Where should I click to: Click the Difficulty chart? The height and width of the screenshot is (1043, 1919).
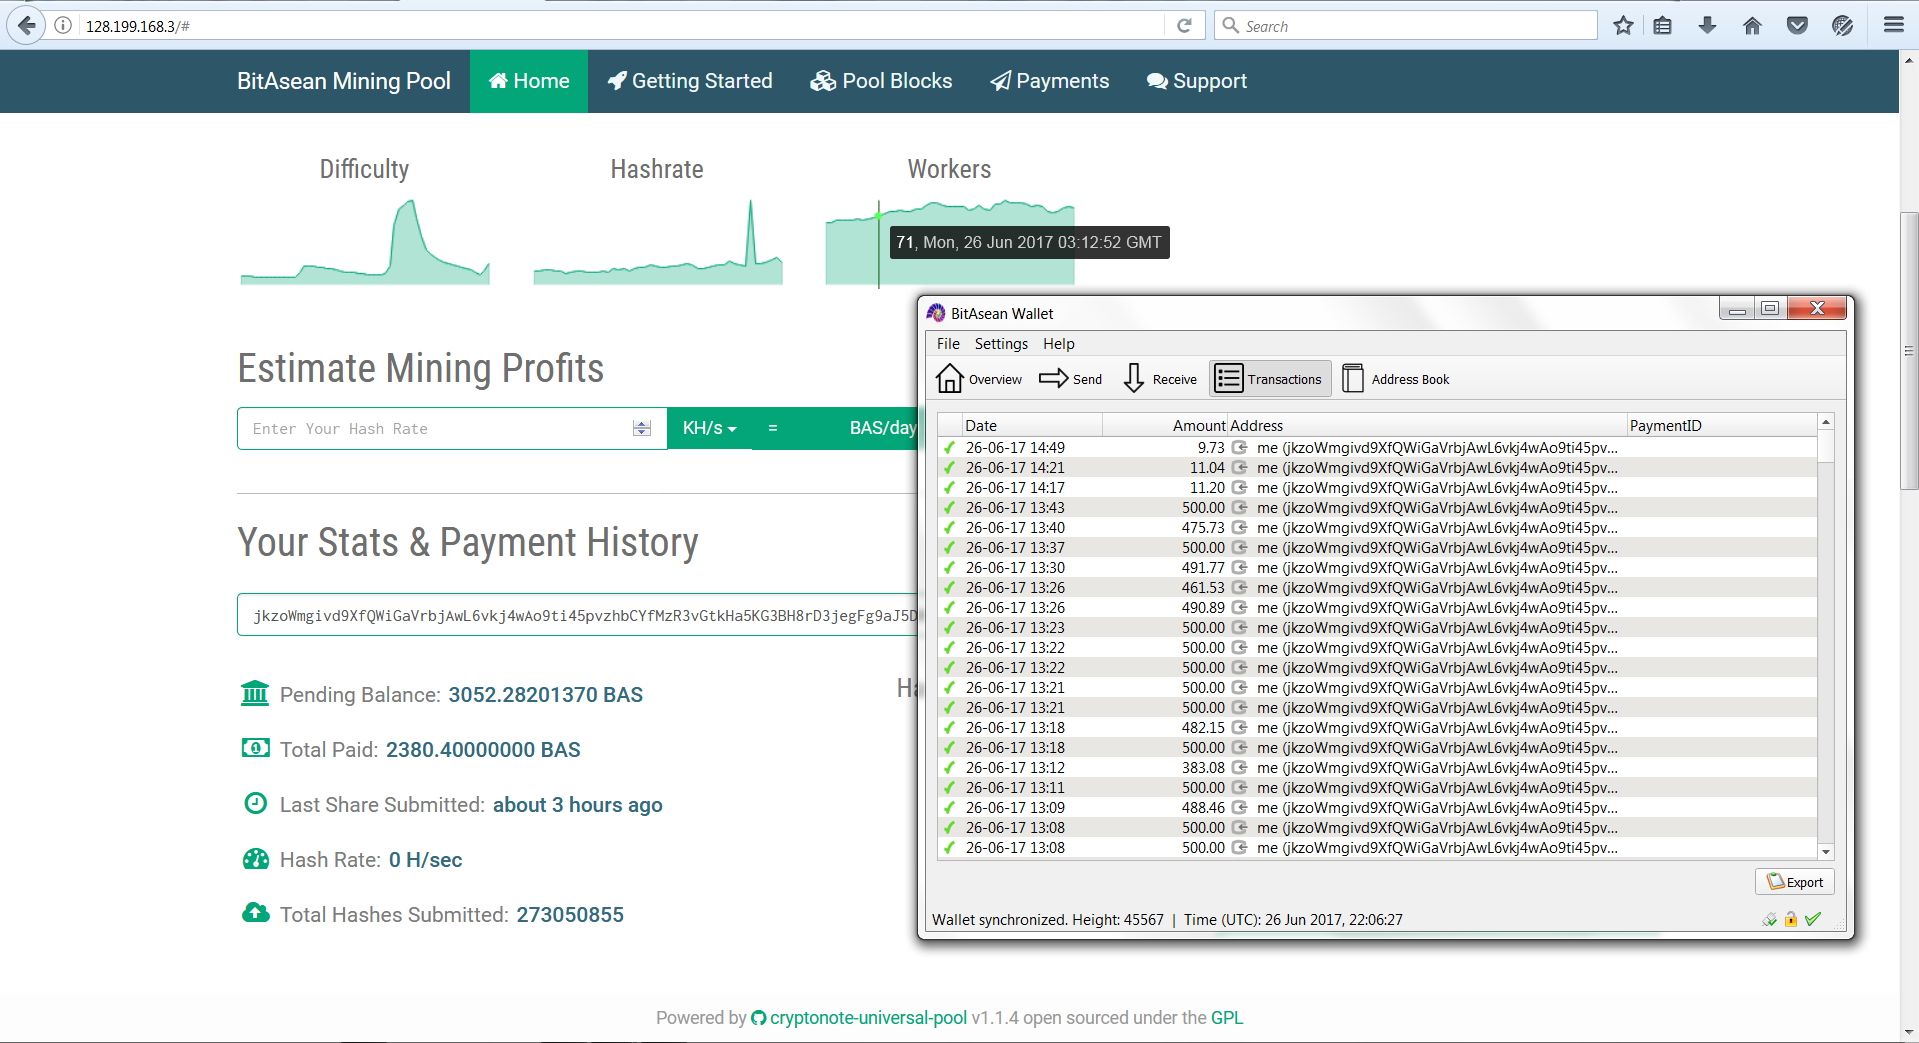coord(365,242)
